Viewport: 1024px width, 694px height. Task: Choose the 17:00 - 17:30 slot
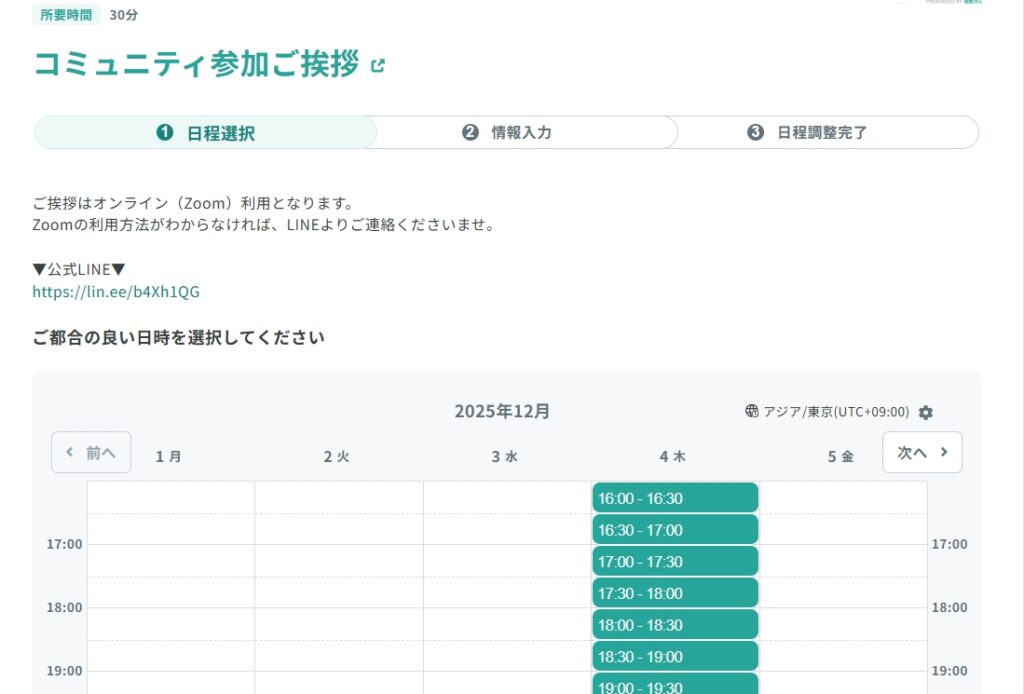pos(675,562)
